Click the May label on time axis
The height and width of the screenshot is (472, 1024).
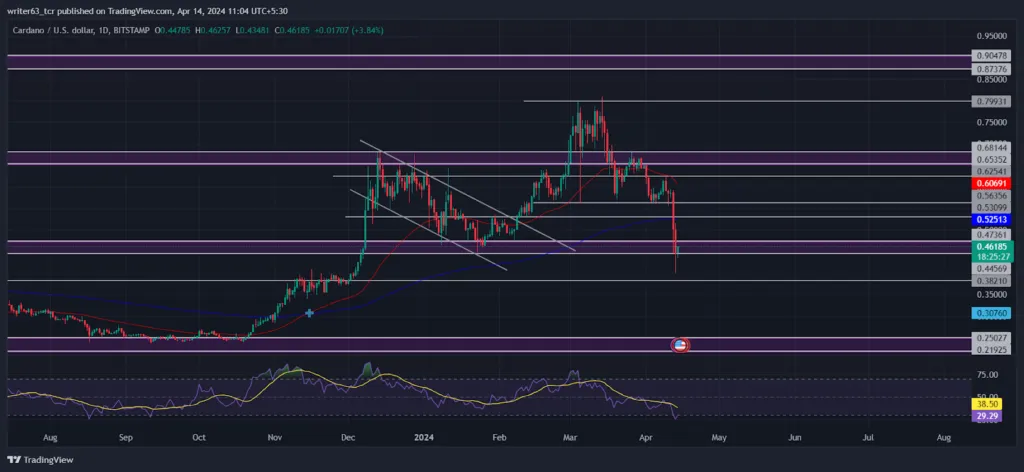click(x=718, y=437)
